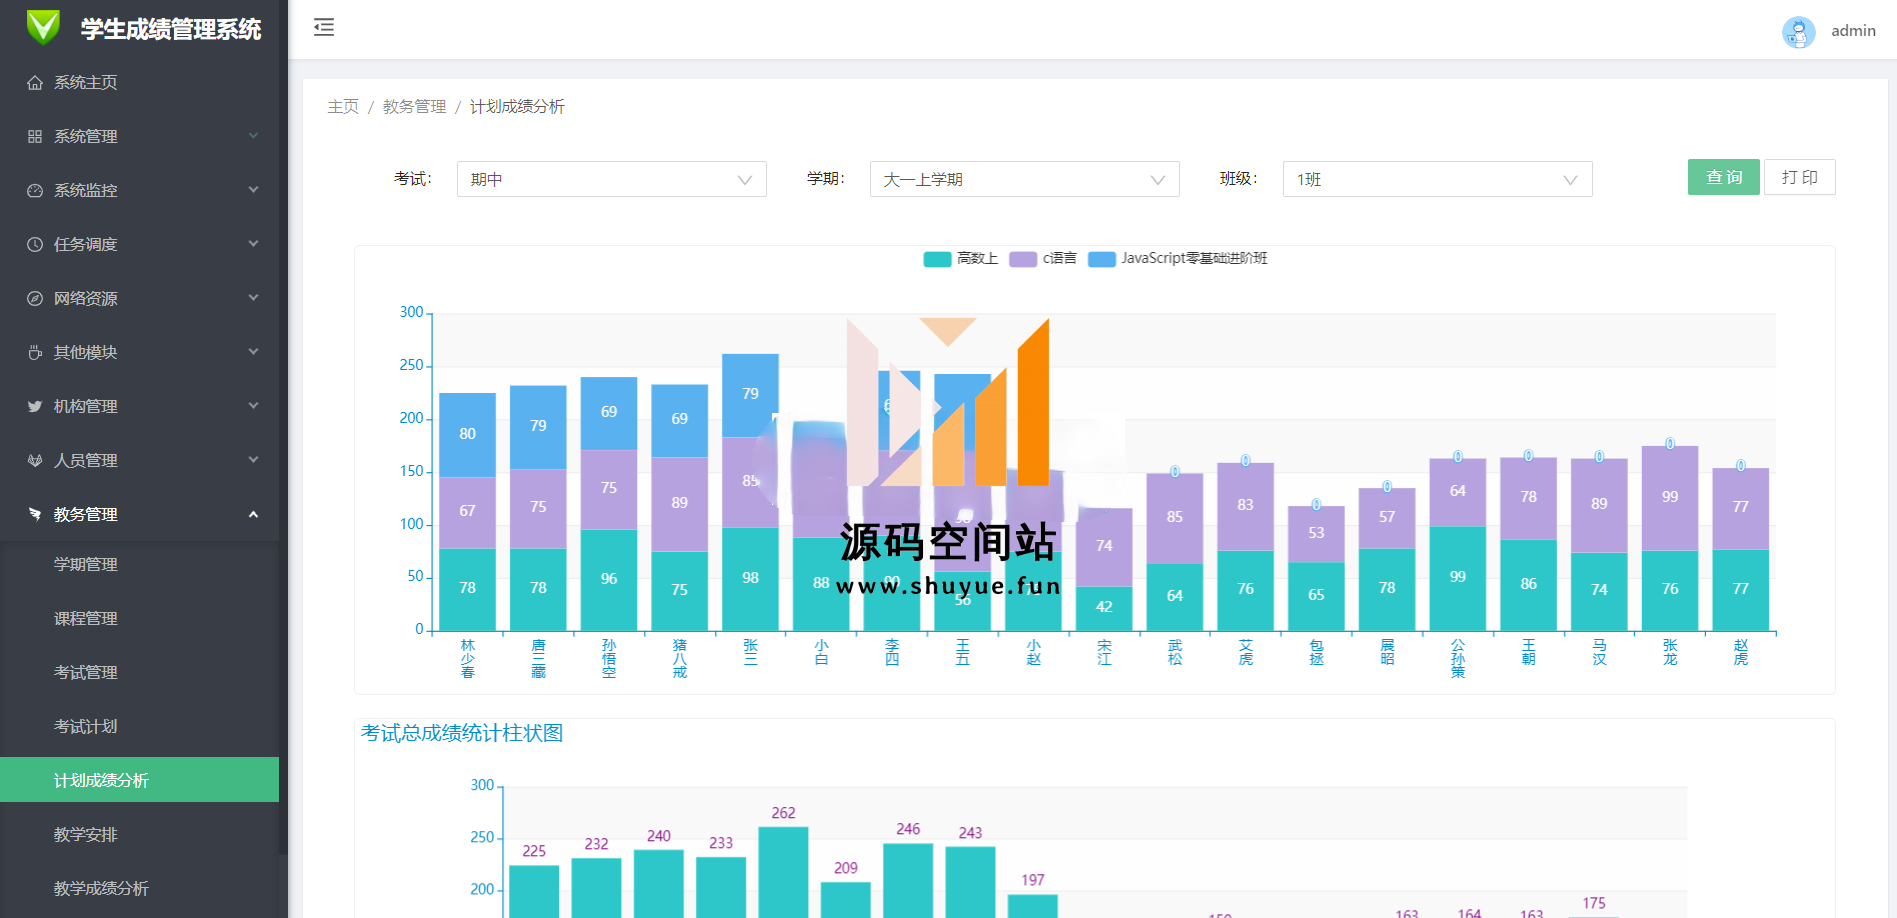Click 张龙's purple bar segment 99

point(1670,498)
